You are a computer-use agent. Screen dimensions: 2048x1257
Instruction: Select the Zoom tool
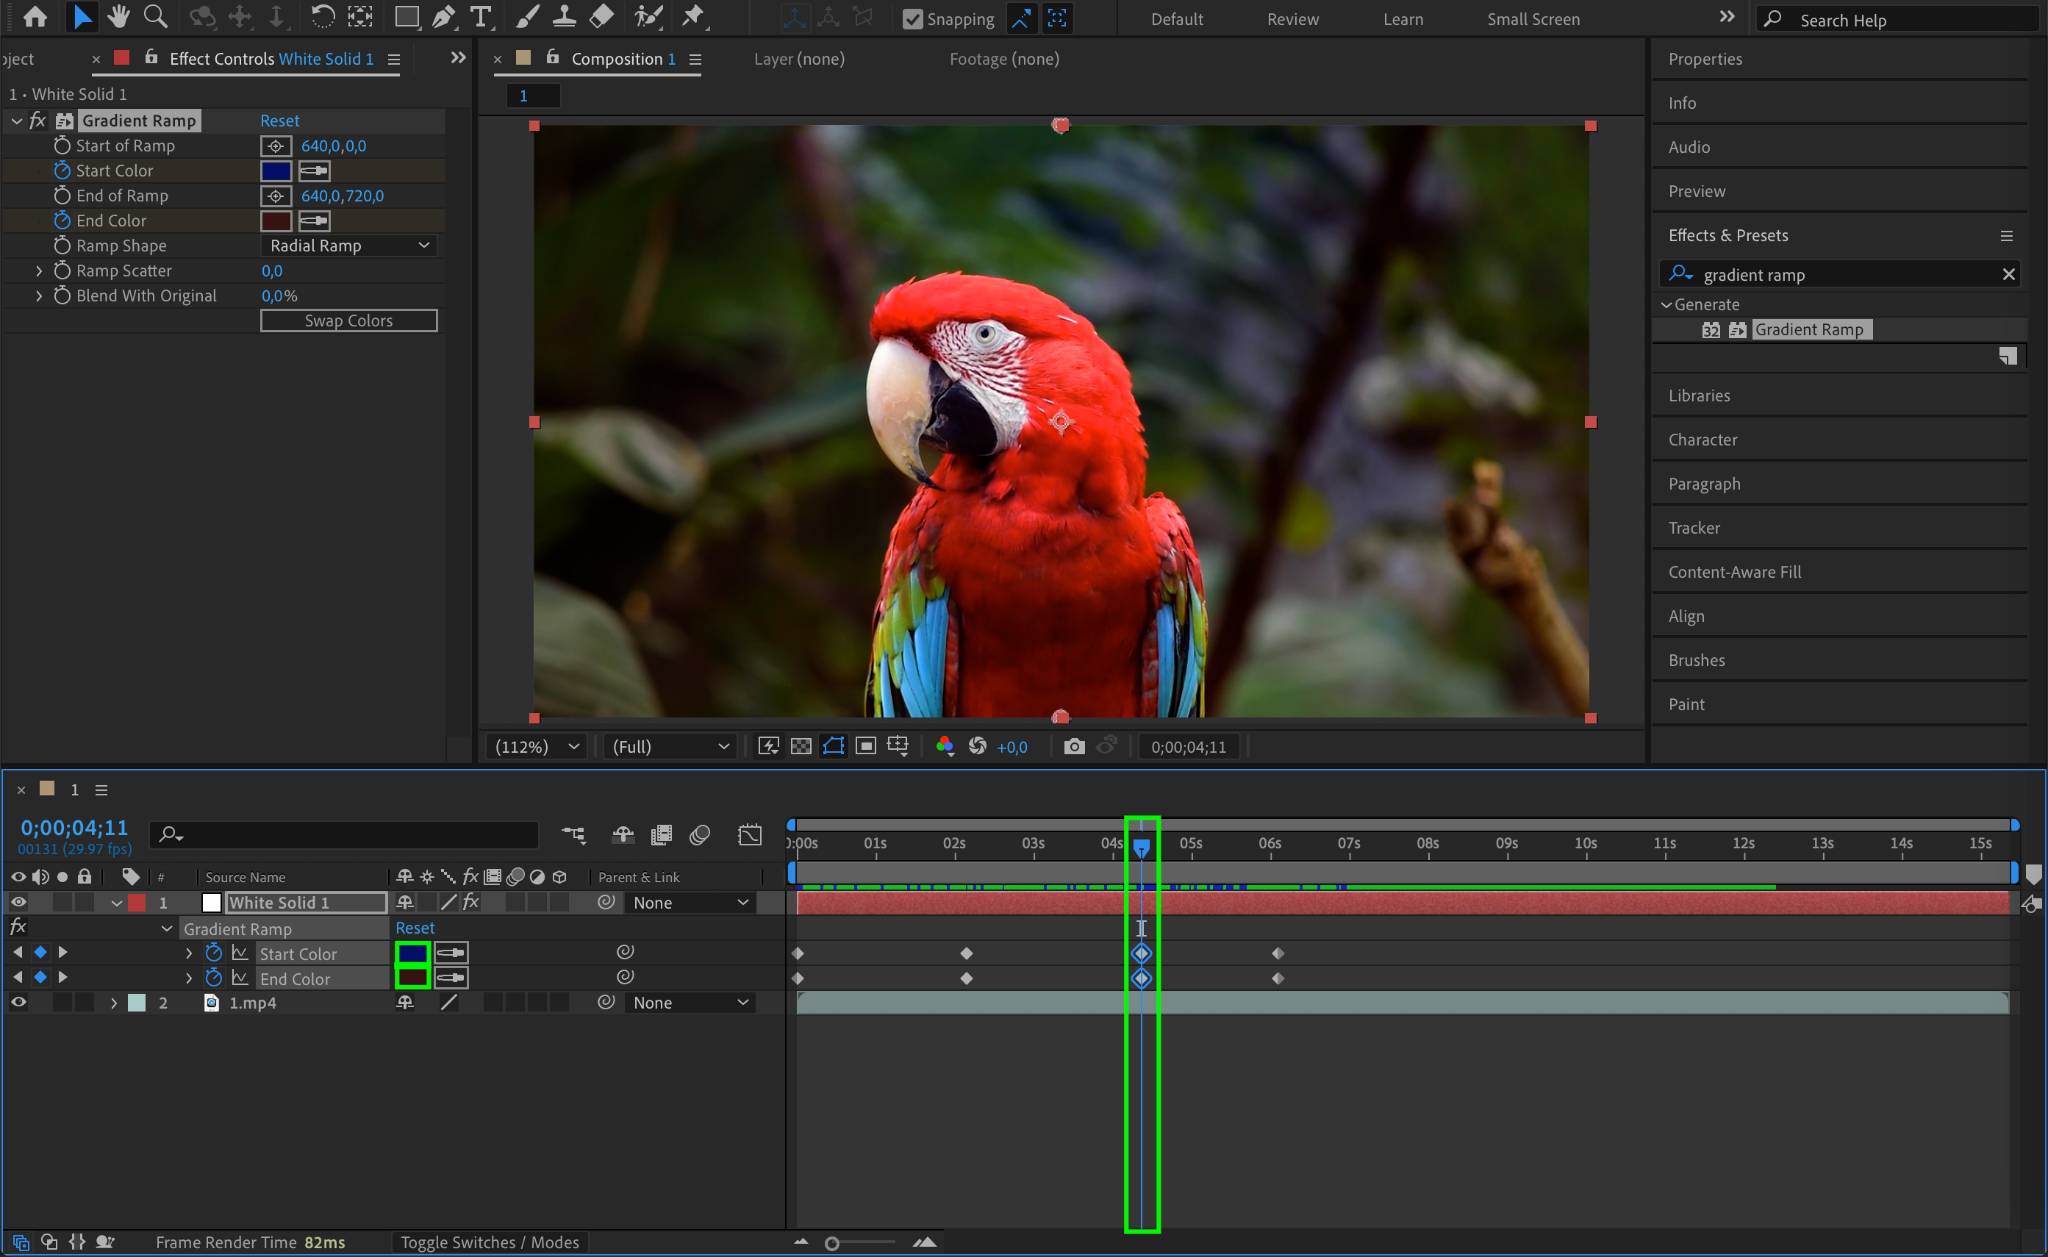(155, 17)
